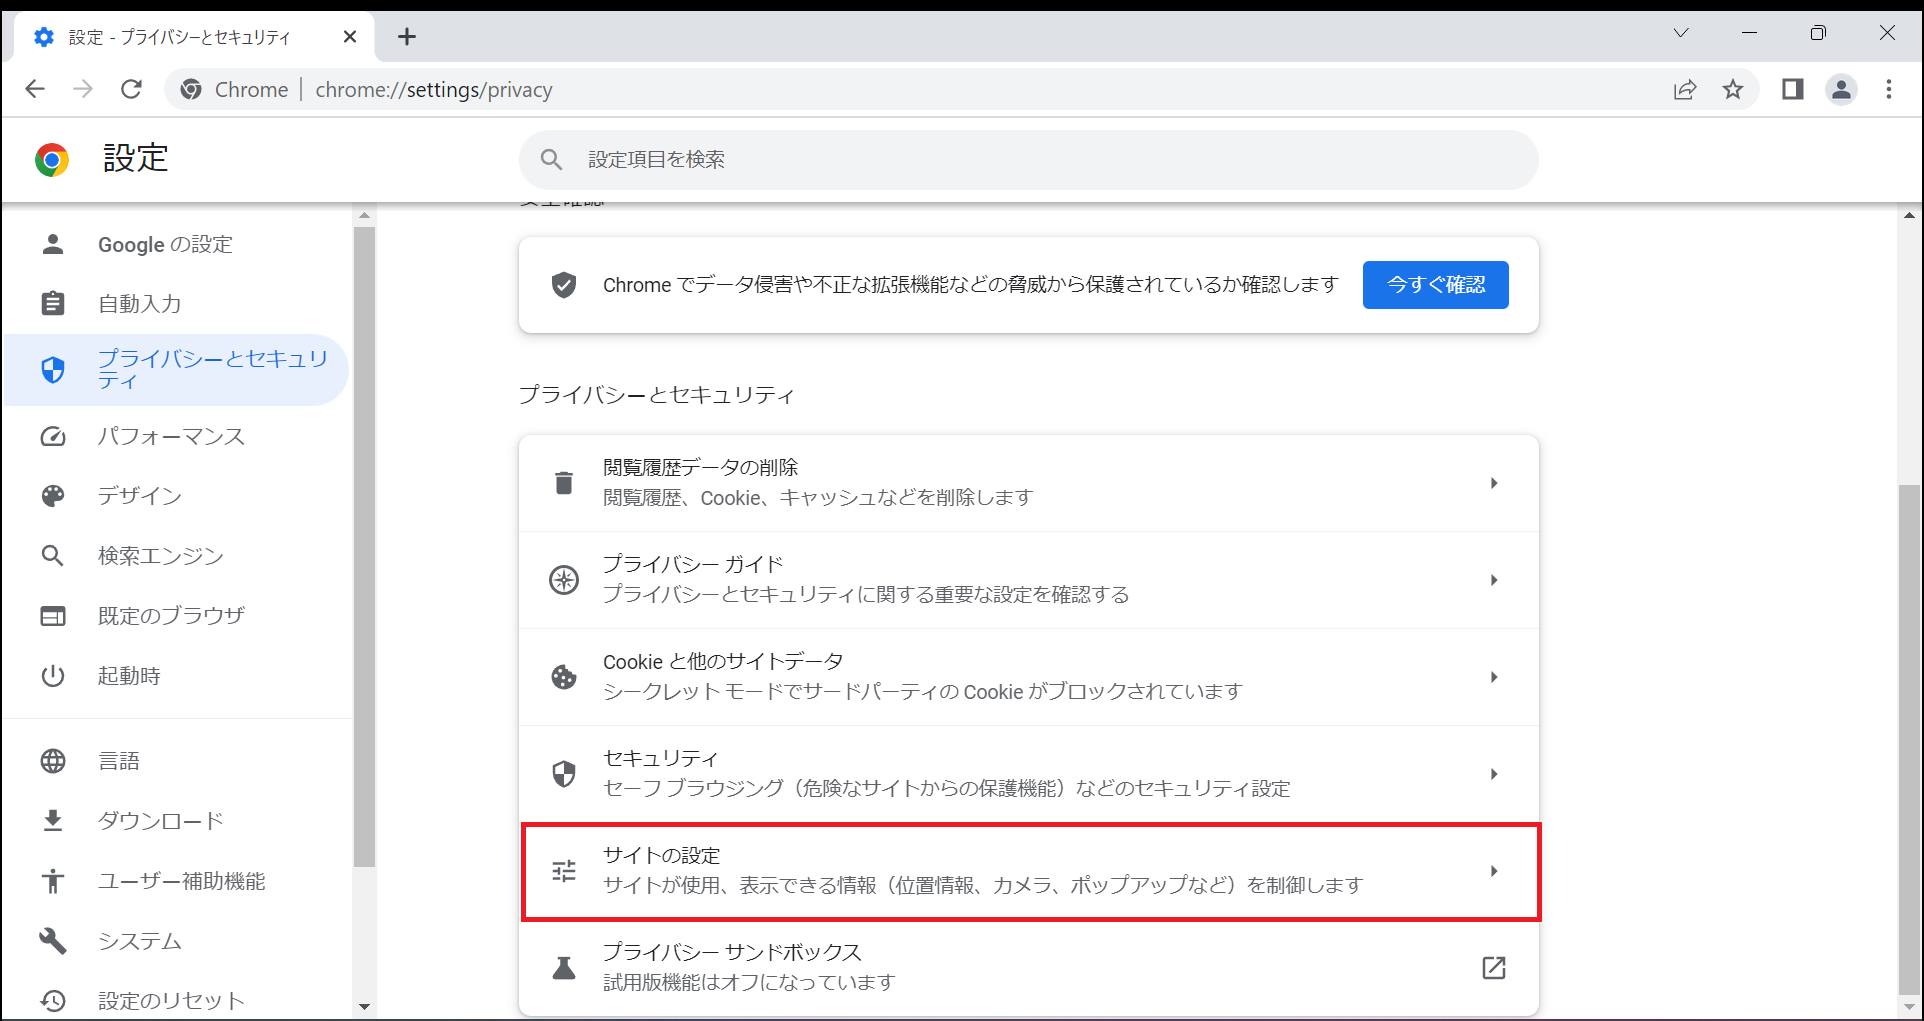This screenshot has height=1021, width=1924.
Task: Select the 検索エンジン magnifier icon
Action: tap(52, 555)
